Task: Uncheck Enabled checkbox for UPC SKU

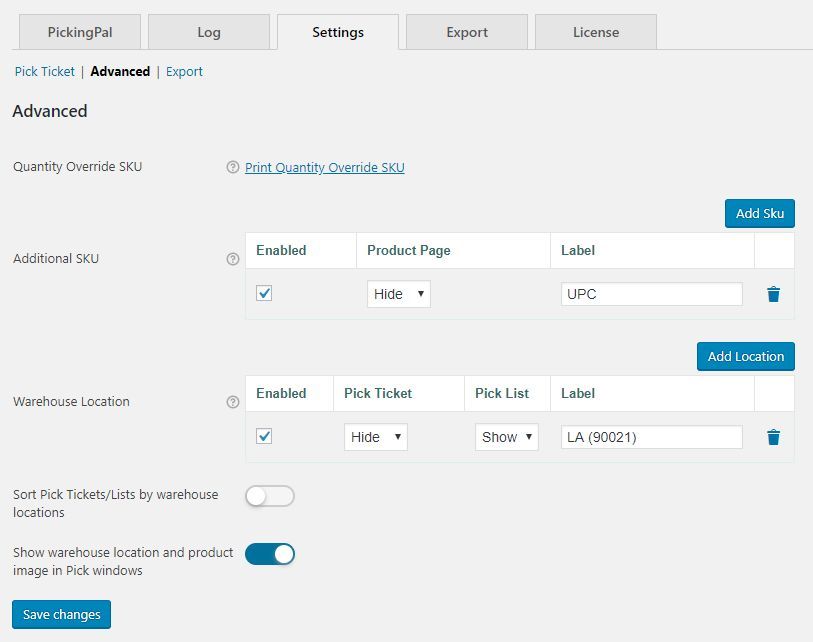Action: click(264, 294)
